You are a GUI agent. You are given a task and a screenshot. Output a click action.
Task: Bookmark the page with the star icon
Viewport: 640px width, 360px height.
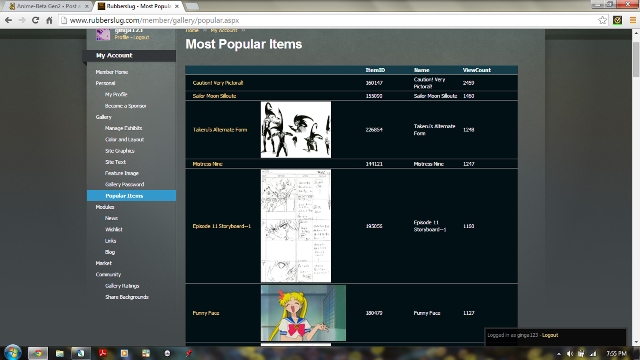click(x=602, y=20)
